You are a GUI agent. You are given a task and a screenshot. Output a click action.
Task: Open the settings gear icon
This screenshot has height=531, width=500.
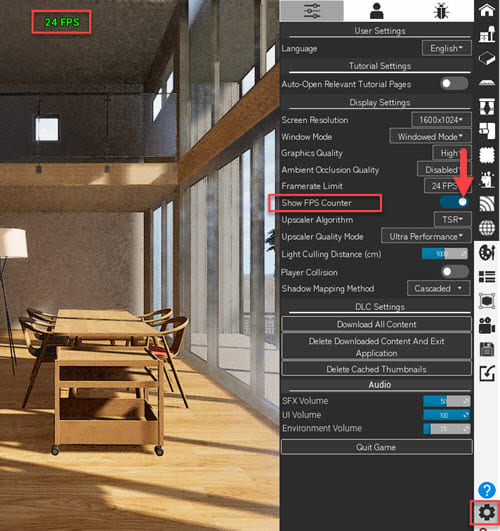click(487, 512)
